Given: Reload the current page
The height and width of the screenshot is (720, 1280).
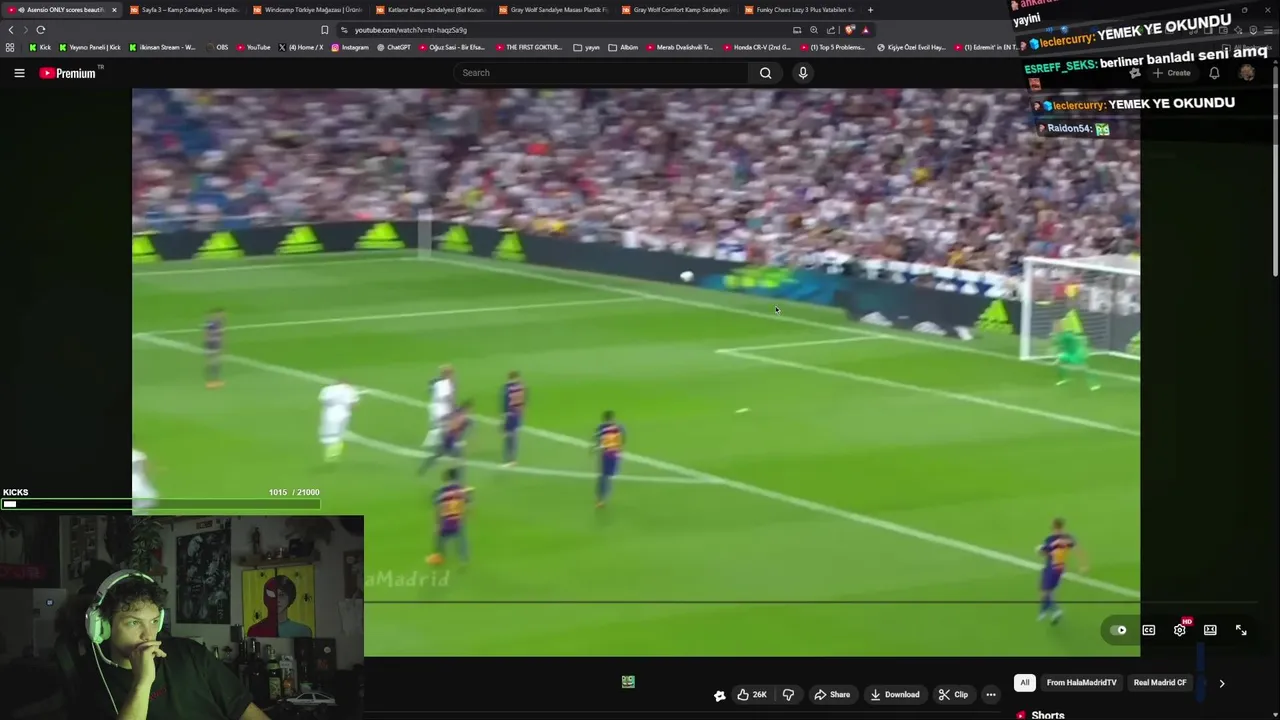Looking at the screenshot, I should point(41,30).
